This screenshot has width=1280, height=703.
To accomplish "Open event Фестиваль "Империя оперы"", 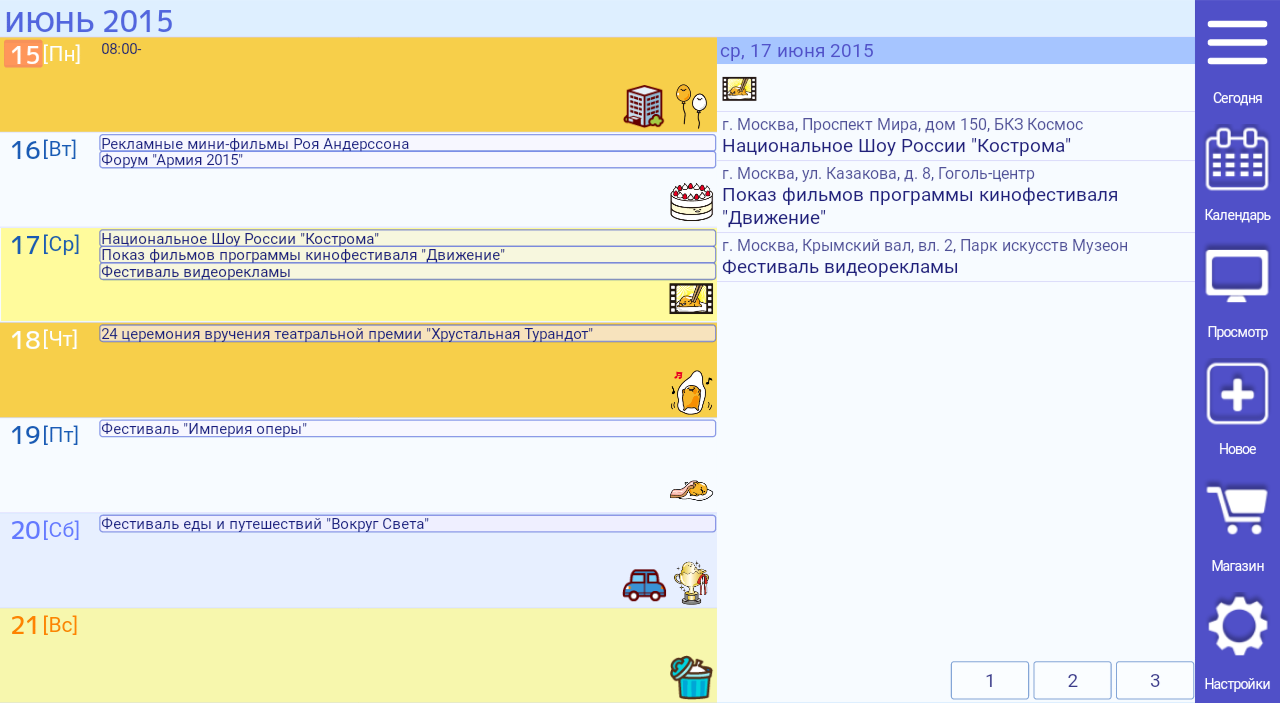I will tap(408, 428).
